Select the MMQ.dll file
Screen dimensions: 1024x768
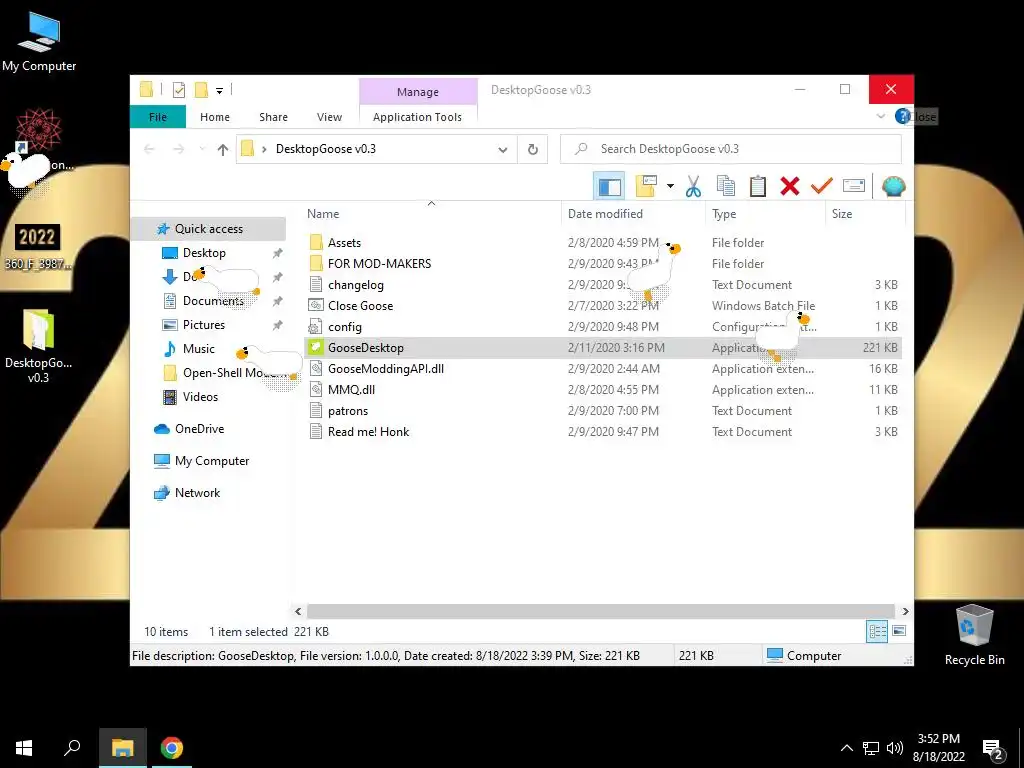[x=351, y=389]
